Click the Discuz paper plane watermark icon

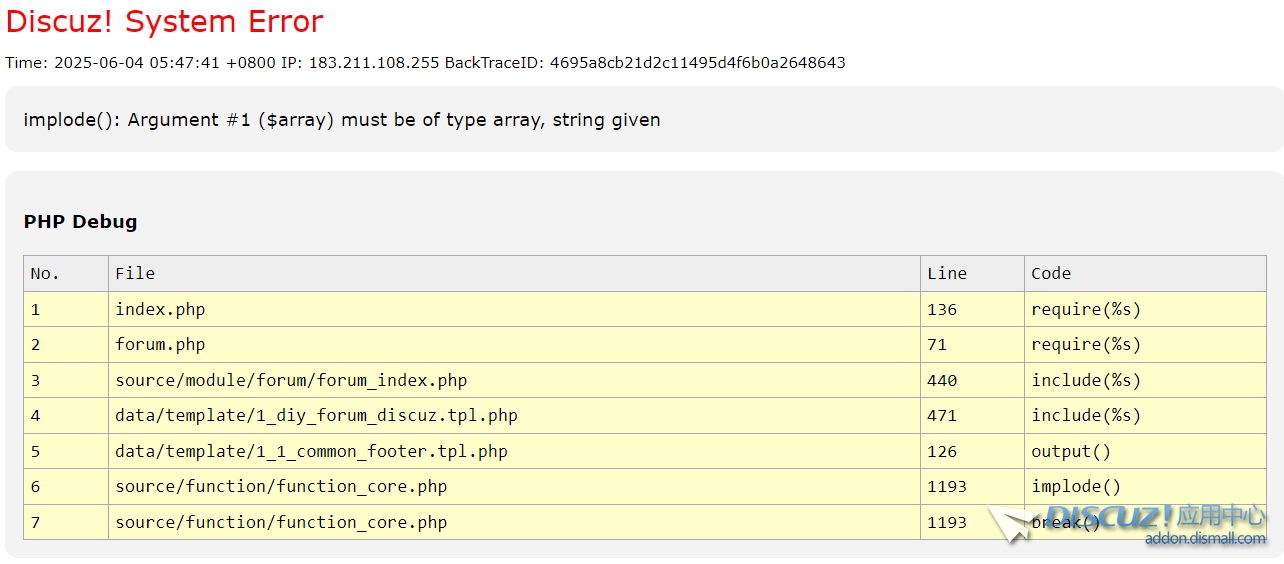click(1012, 524)
